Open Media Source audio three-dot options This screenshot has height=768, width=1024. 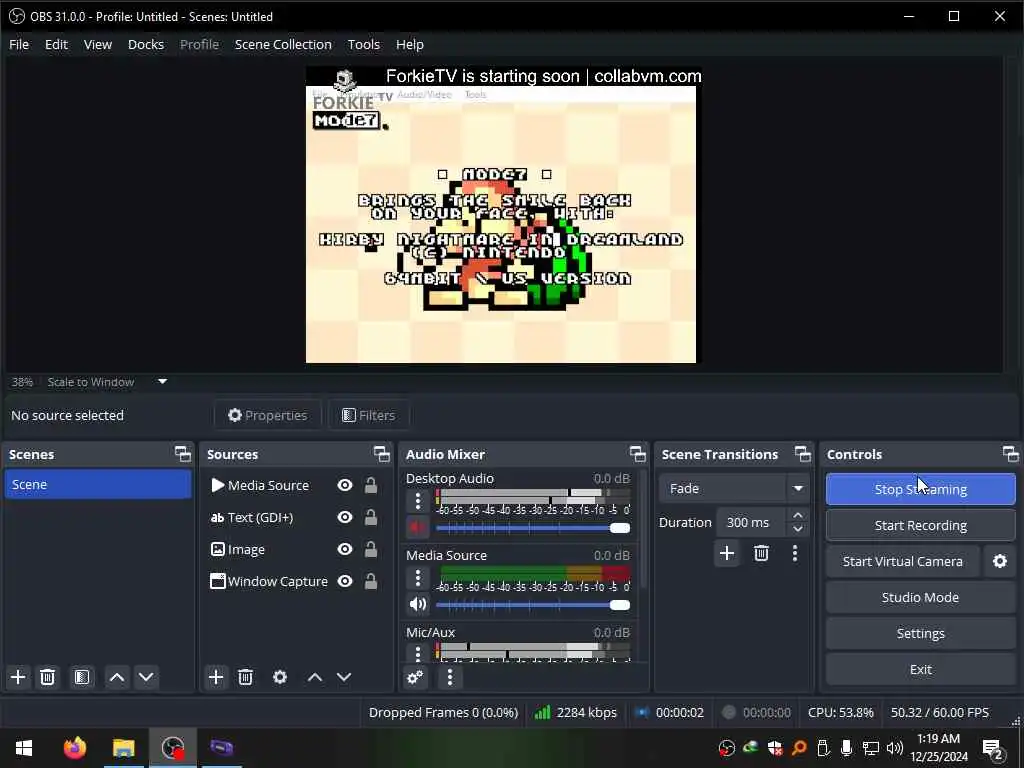click(x=418, y=578)
